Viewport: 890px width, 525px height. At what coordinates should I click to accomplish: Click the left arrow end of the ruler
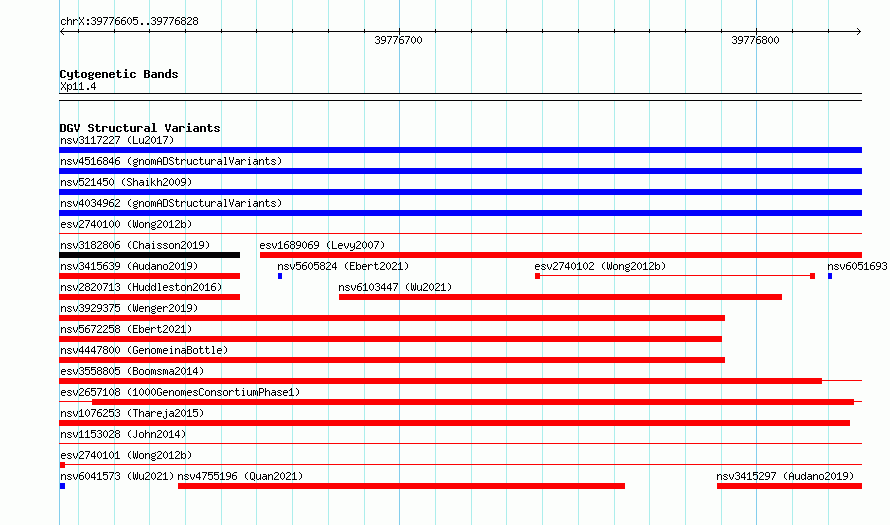coord(62,31)
